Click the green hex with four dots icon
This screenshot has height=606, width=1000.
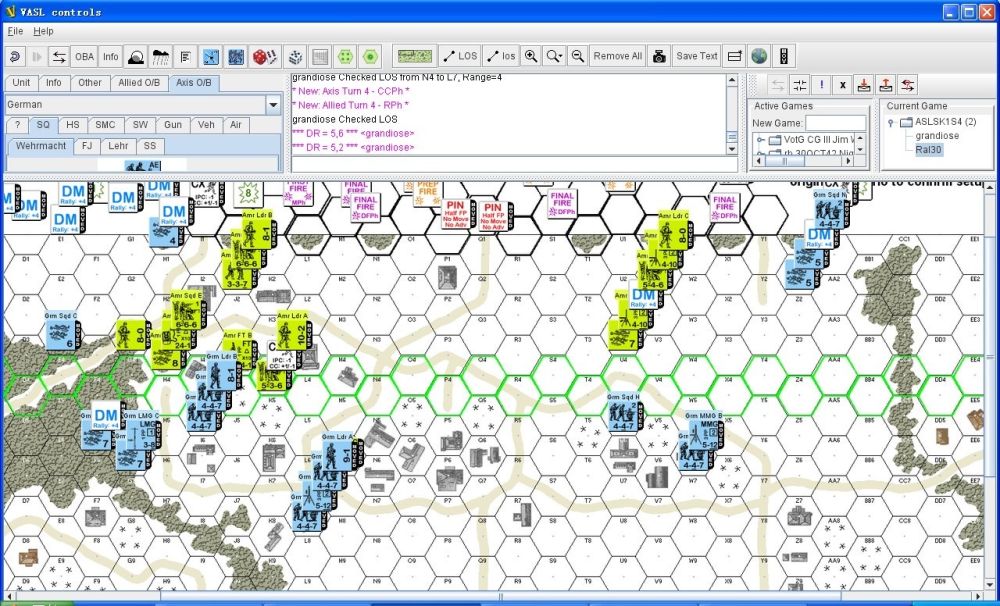pos(345,57)
